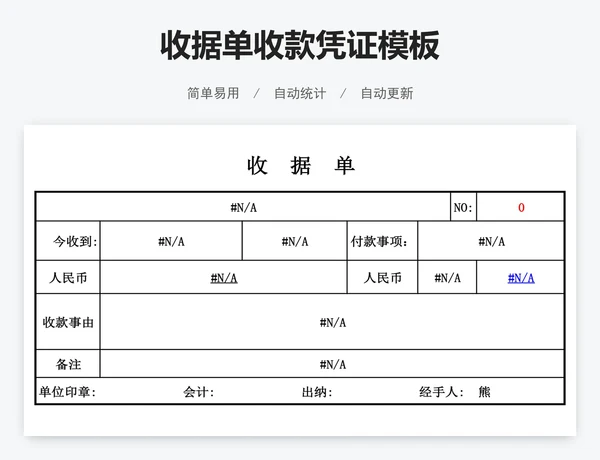
Task: Click the 收款事由 label cell
Action: [x=68, y=322]
